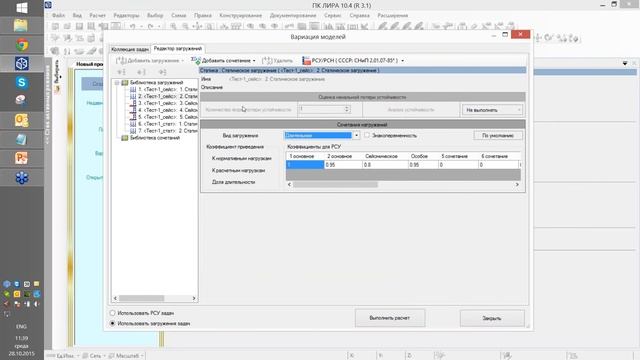Click the zoom out magnifier toolbar icon
The image size is (640, 360).
(185, 27)
